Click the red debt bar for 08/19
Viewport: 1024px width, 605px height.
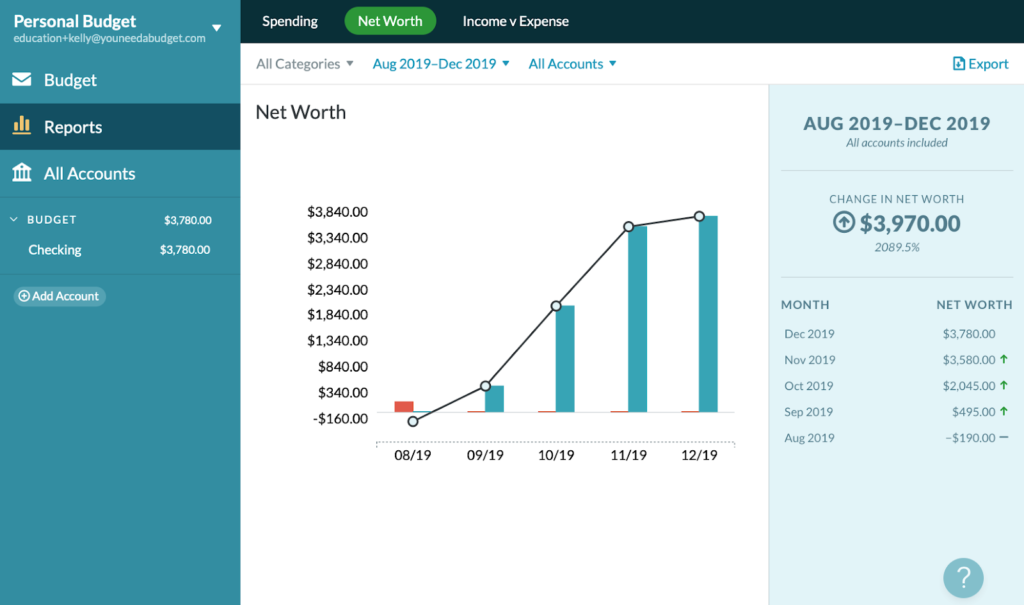(404, 406)
